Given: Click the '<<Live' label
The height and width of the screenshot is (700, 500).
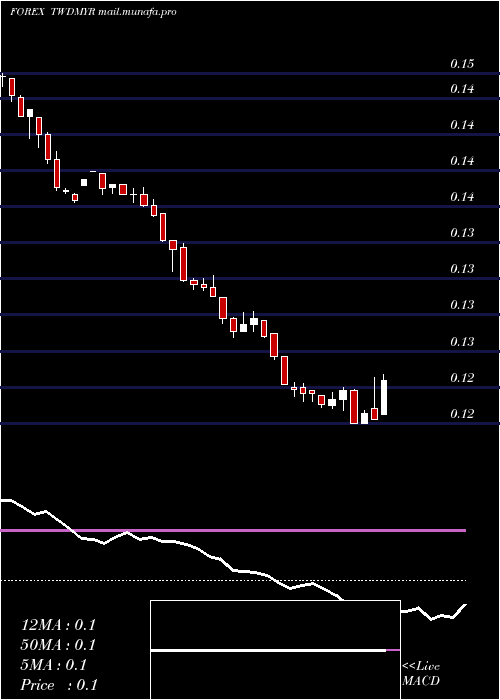Looking at the screenshot, I should click(x=421, y=667).
